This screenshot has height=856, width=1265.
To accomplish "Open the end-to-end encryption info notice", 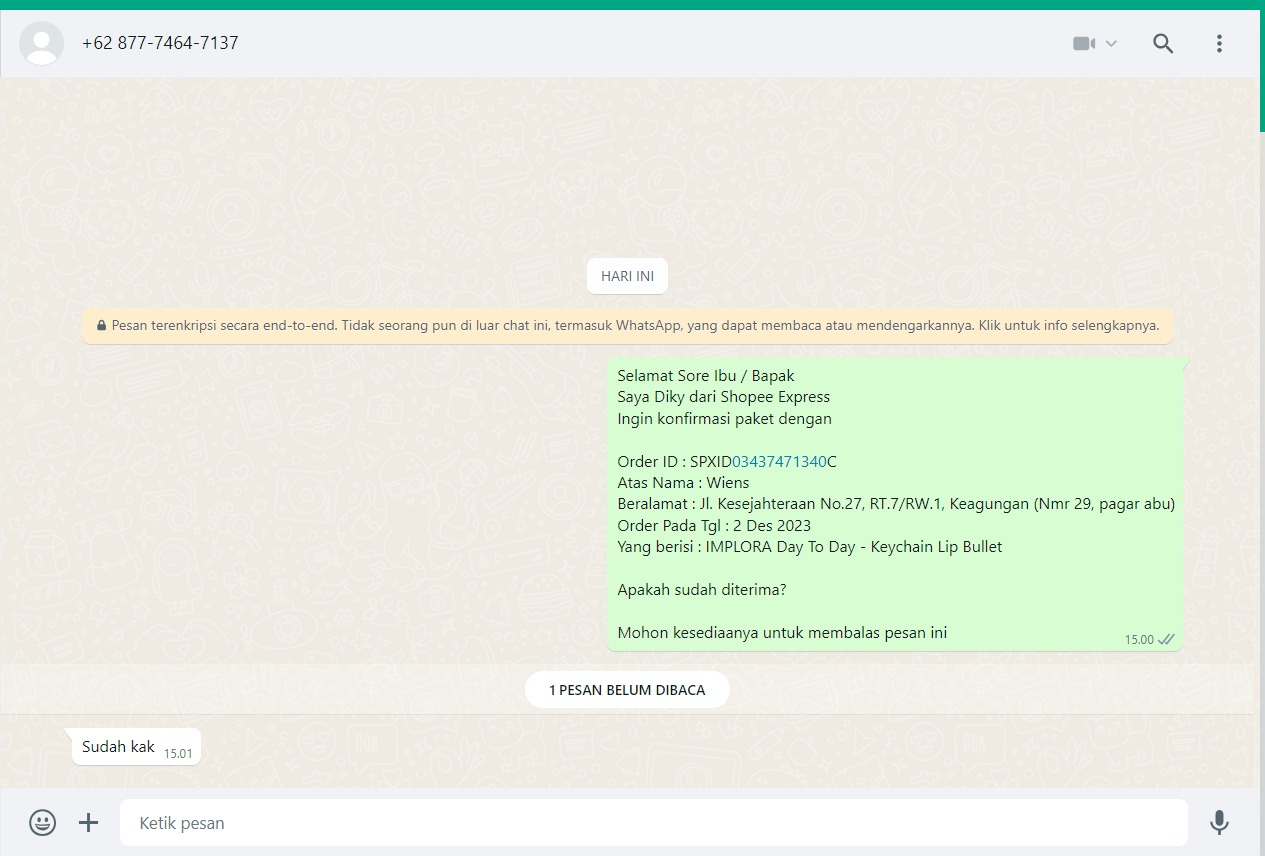I will coord(627,326).
